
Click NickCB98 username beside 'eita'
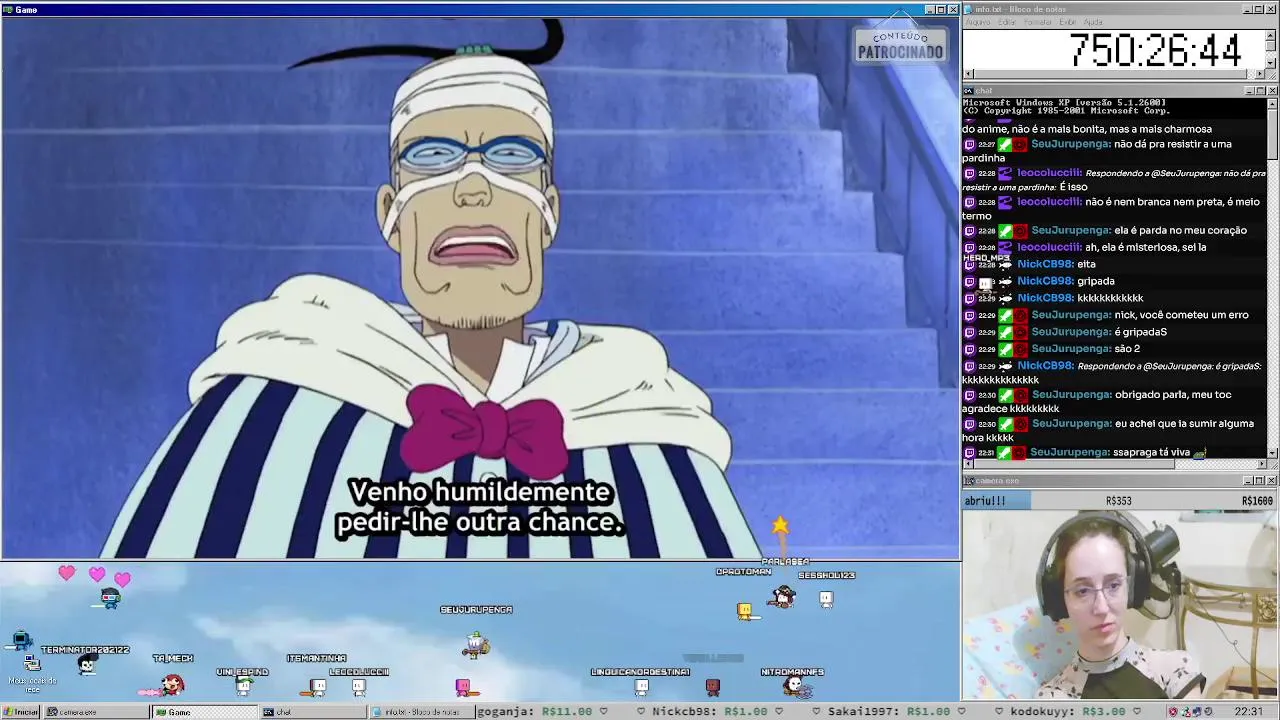[1045, 264]
